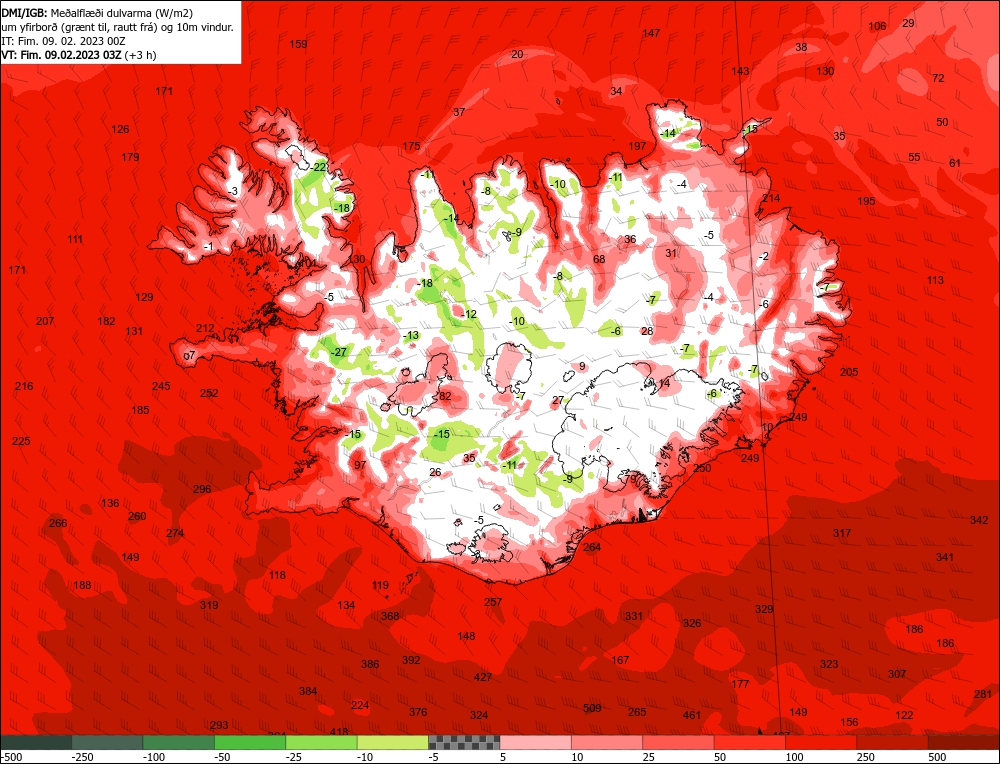Select the Westfjords value '-22'
1000x764 pixels.
319,168
